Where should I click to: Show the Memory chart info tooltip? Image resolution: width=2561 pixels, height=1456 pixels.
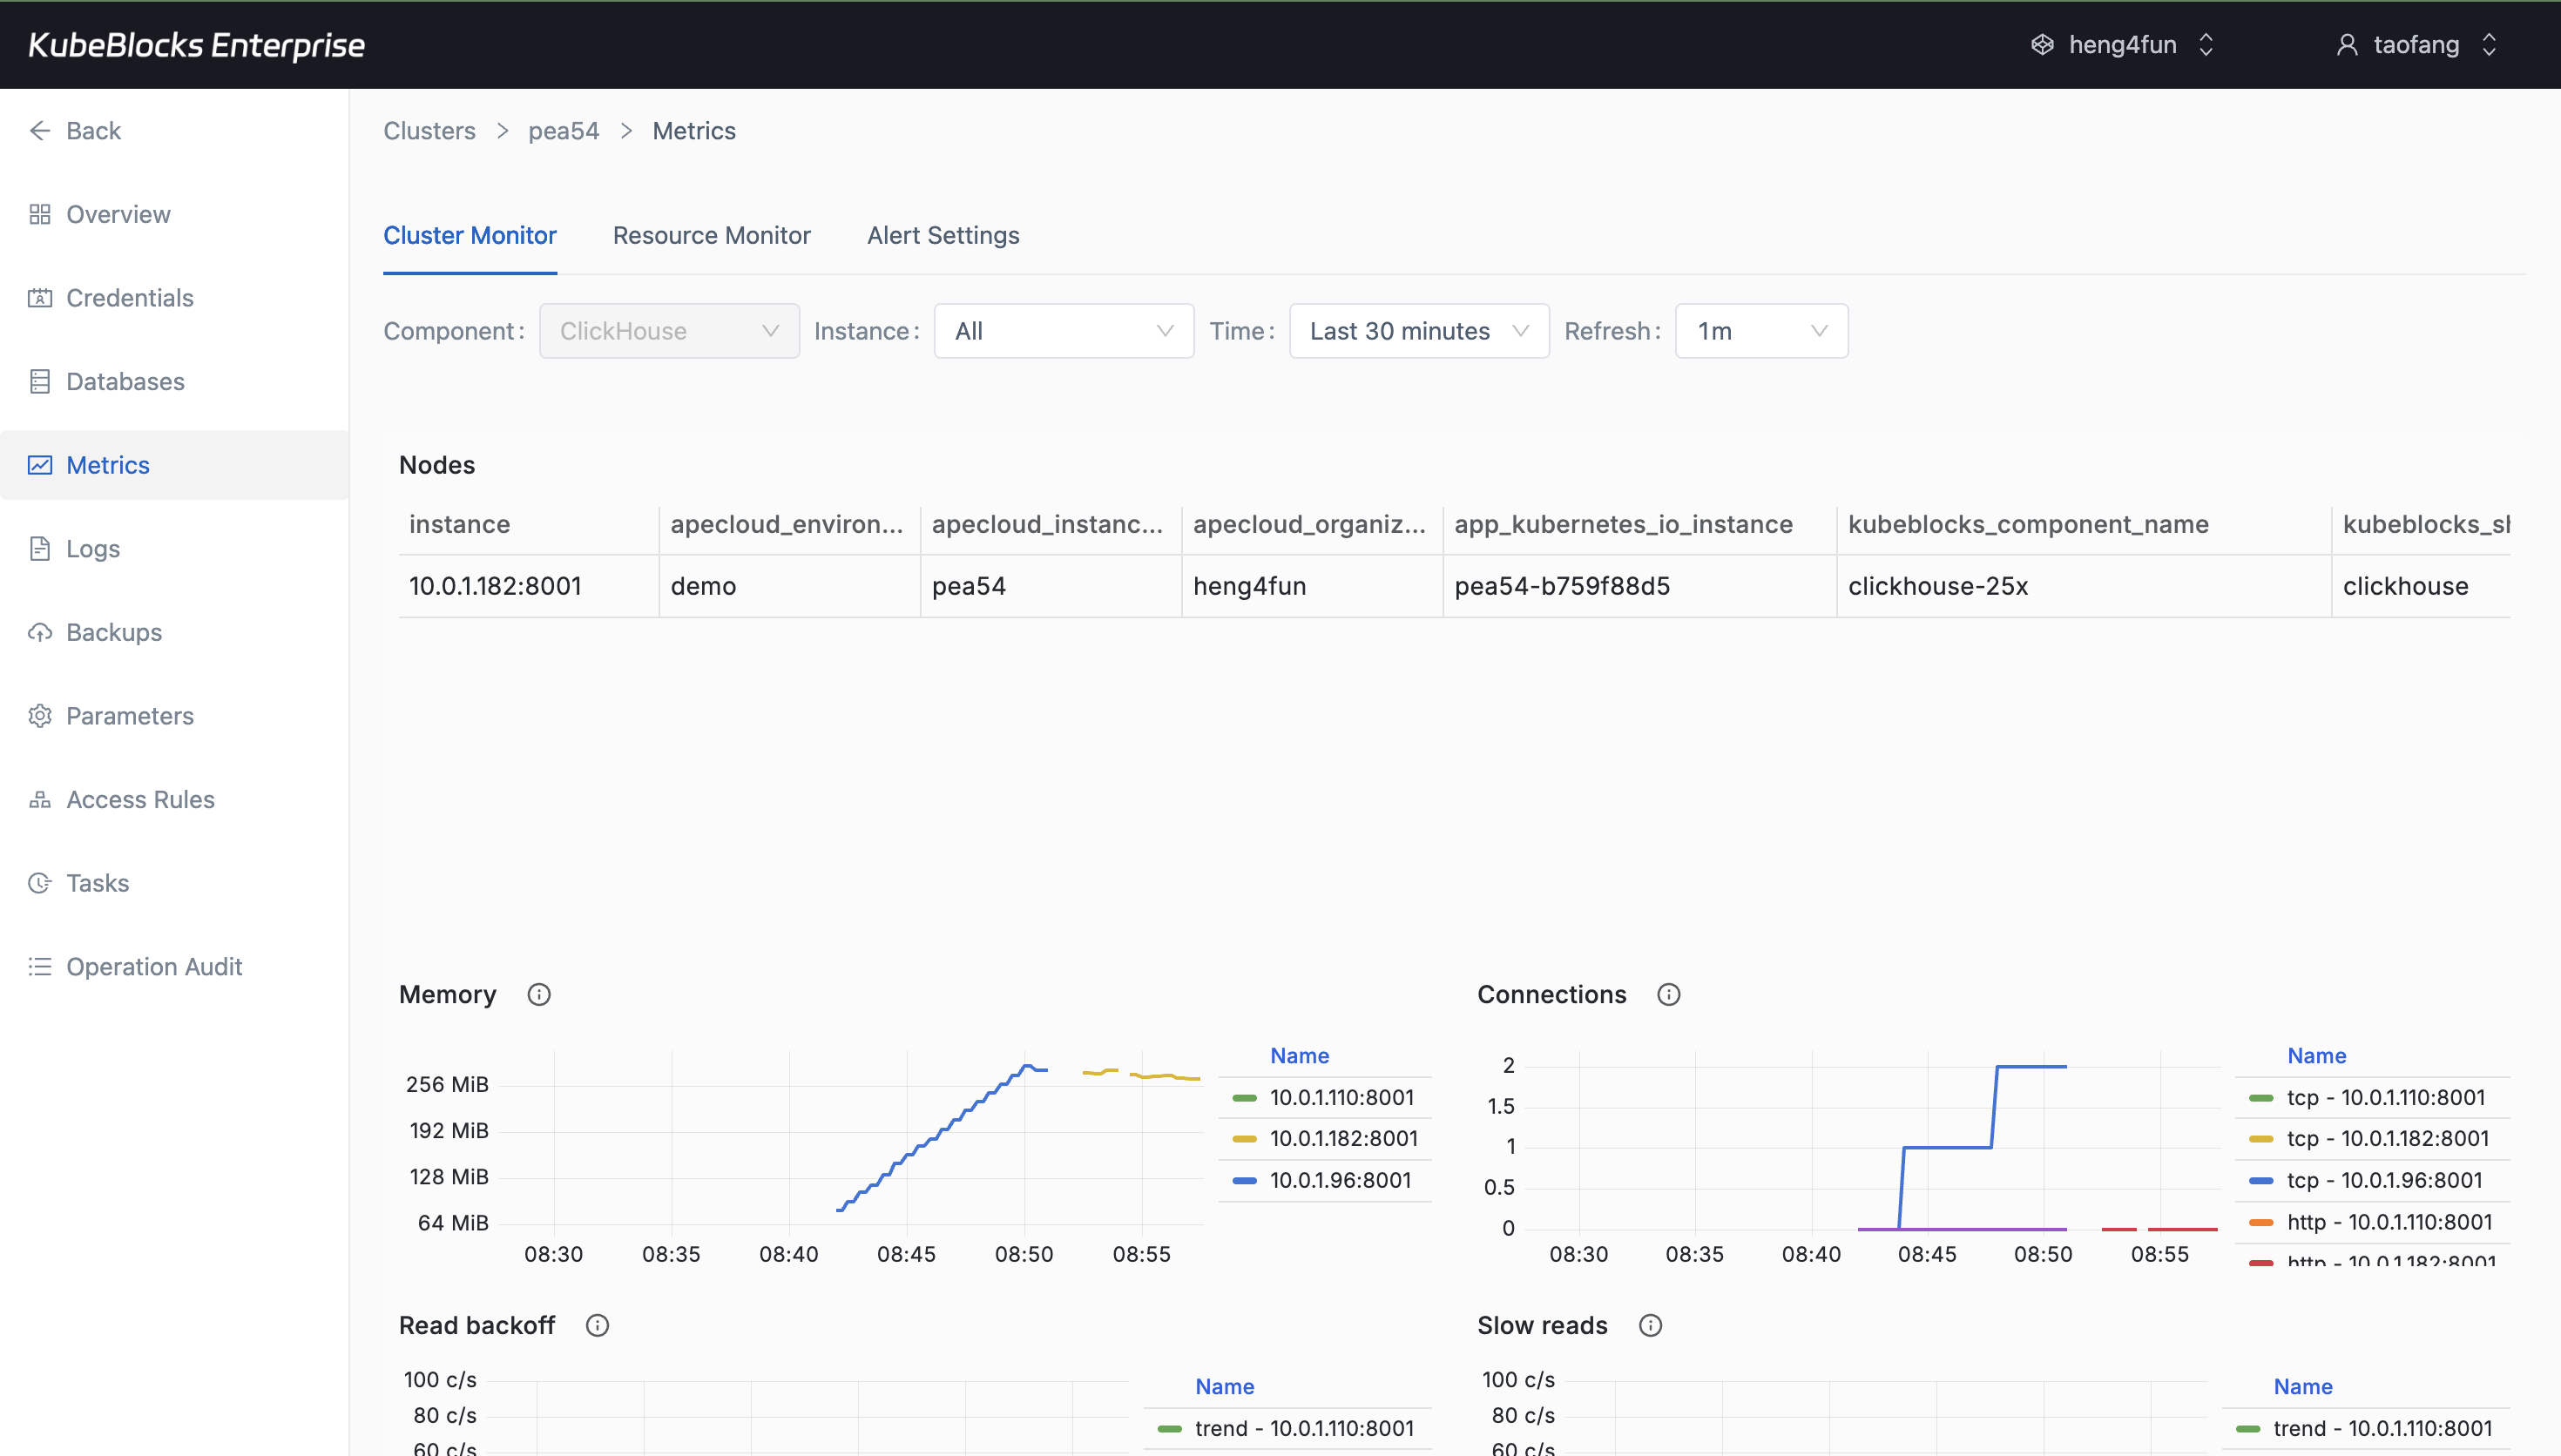pyautogui.click(x=539, y=994)
